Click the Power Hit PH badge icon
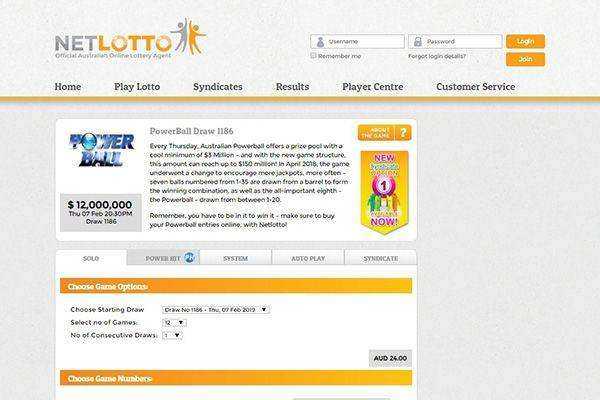The height and width of the screenshot is (400, 600). 190,258
